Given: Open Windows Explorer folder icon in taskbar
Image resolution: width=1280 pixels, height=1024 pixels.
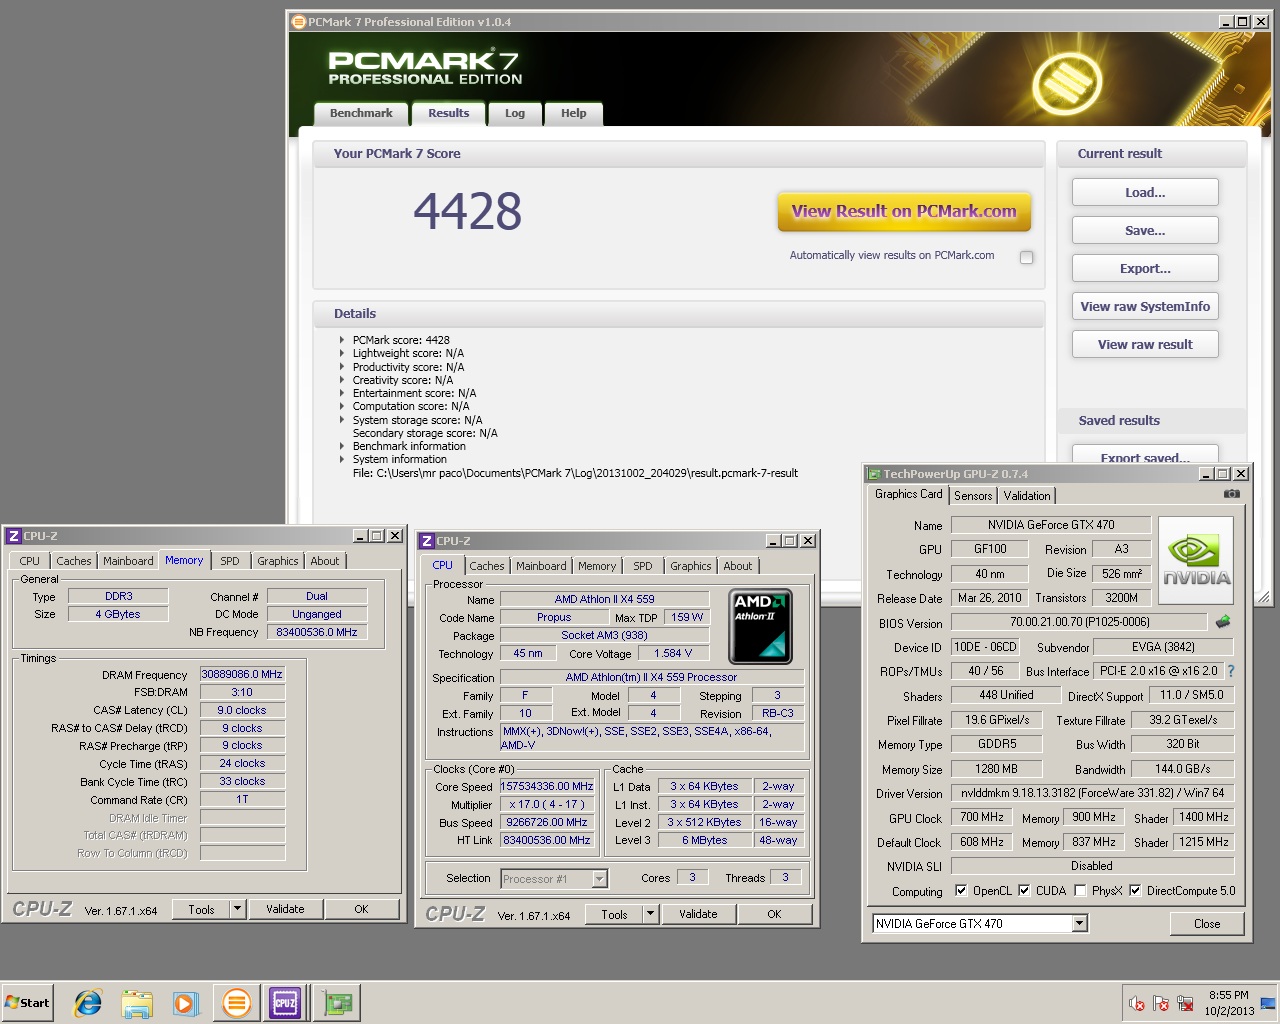Looking at the screenshot, I should pyautogui.click(x=137, y=1003).
